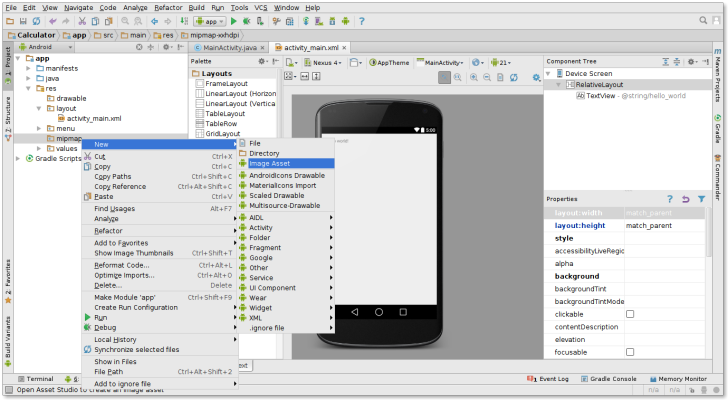728x400 pixels.
Task: Zoom out on the layout preview
Action: pos(487,77)
